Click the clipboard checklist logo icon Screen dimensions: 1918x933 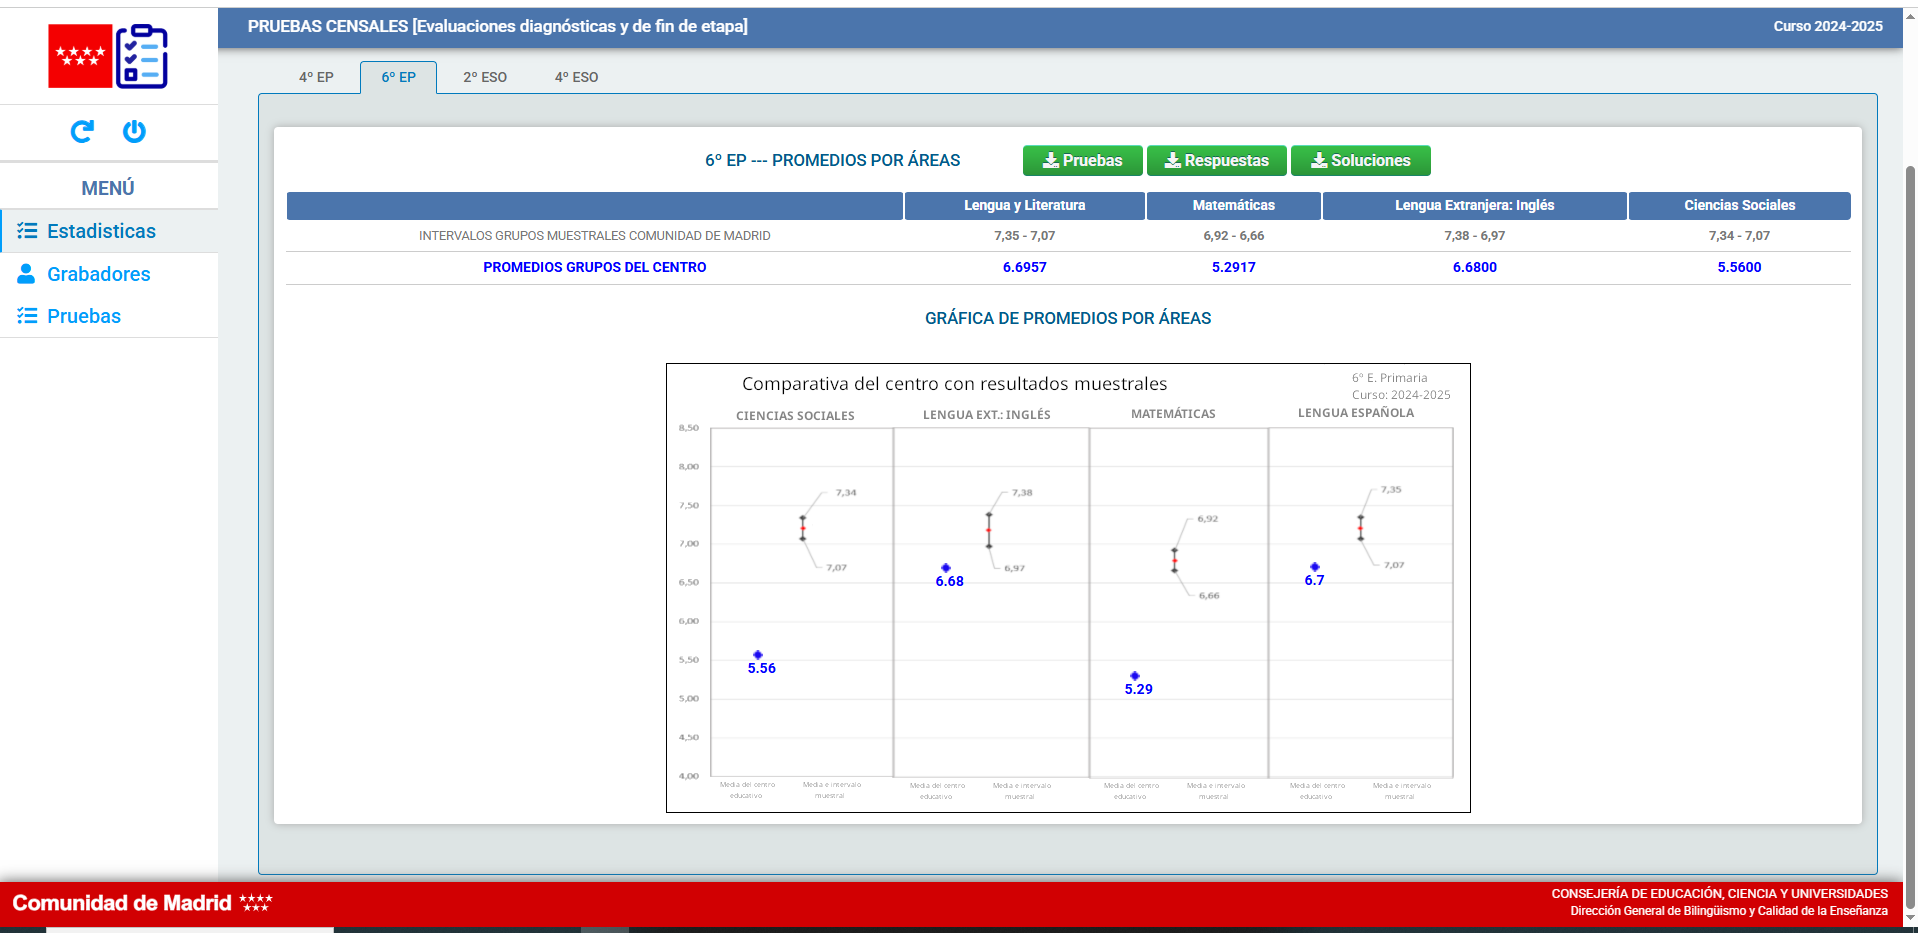coord(142,57)
